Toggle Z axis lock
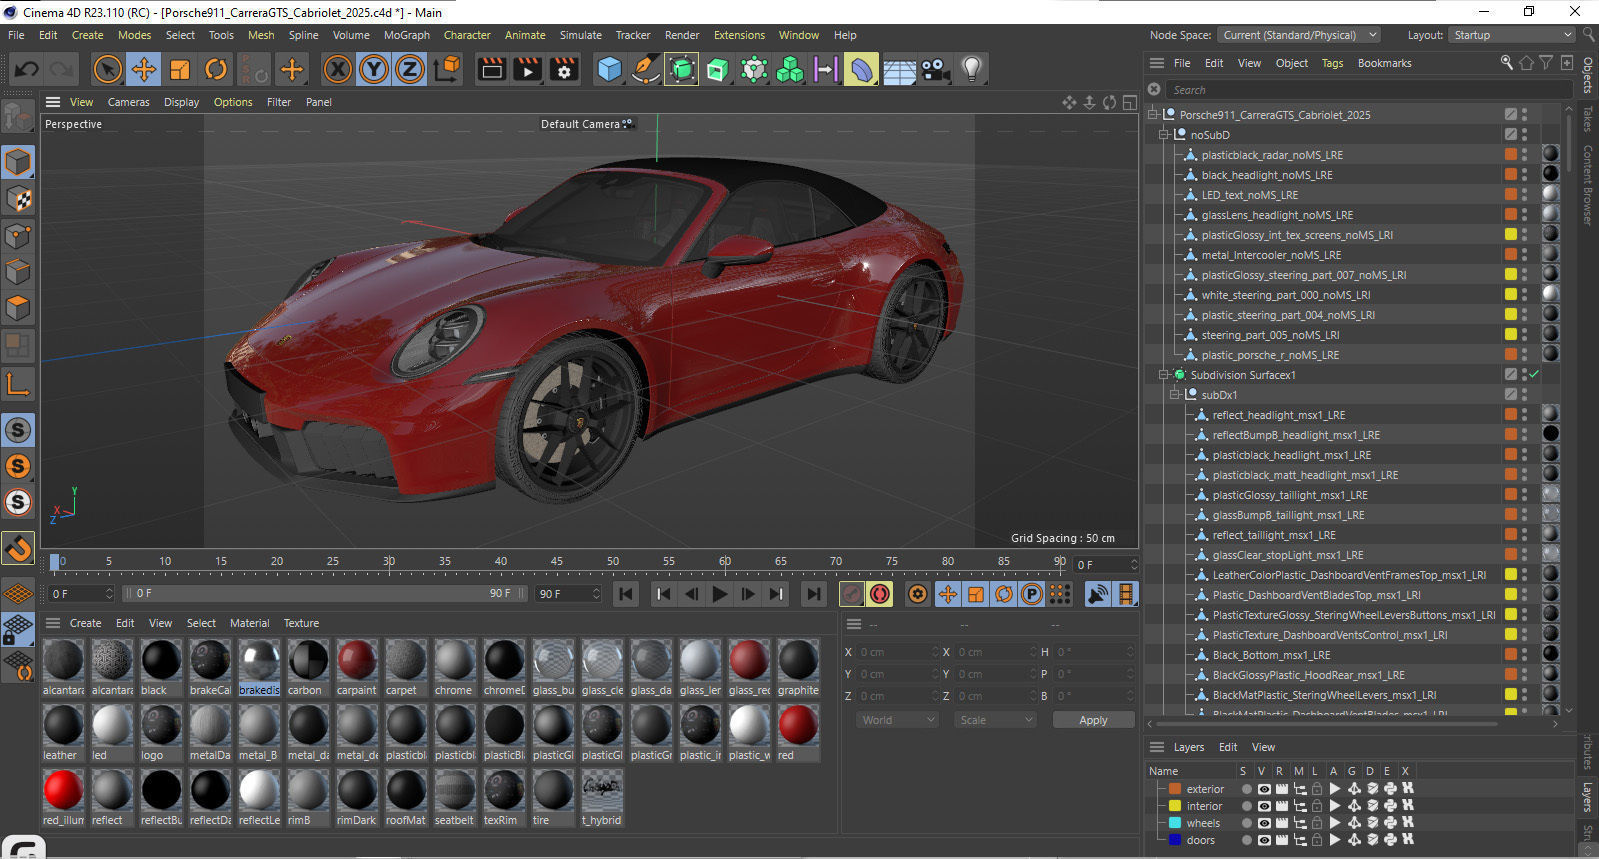The width and height of the screenshot is (1599, 859). coord(410,69)
